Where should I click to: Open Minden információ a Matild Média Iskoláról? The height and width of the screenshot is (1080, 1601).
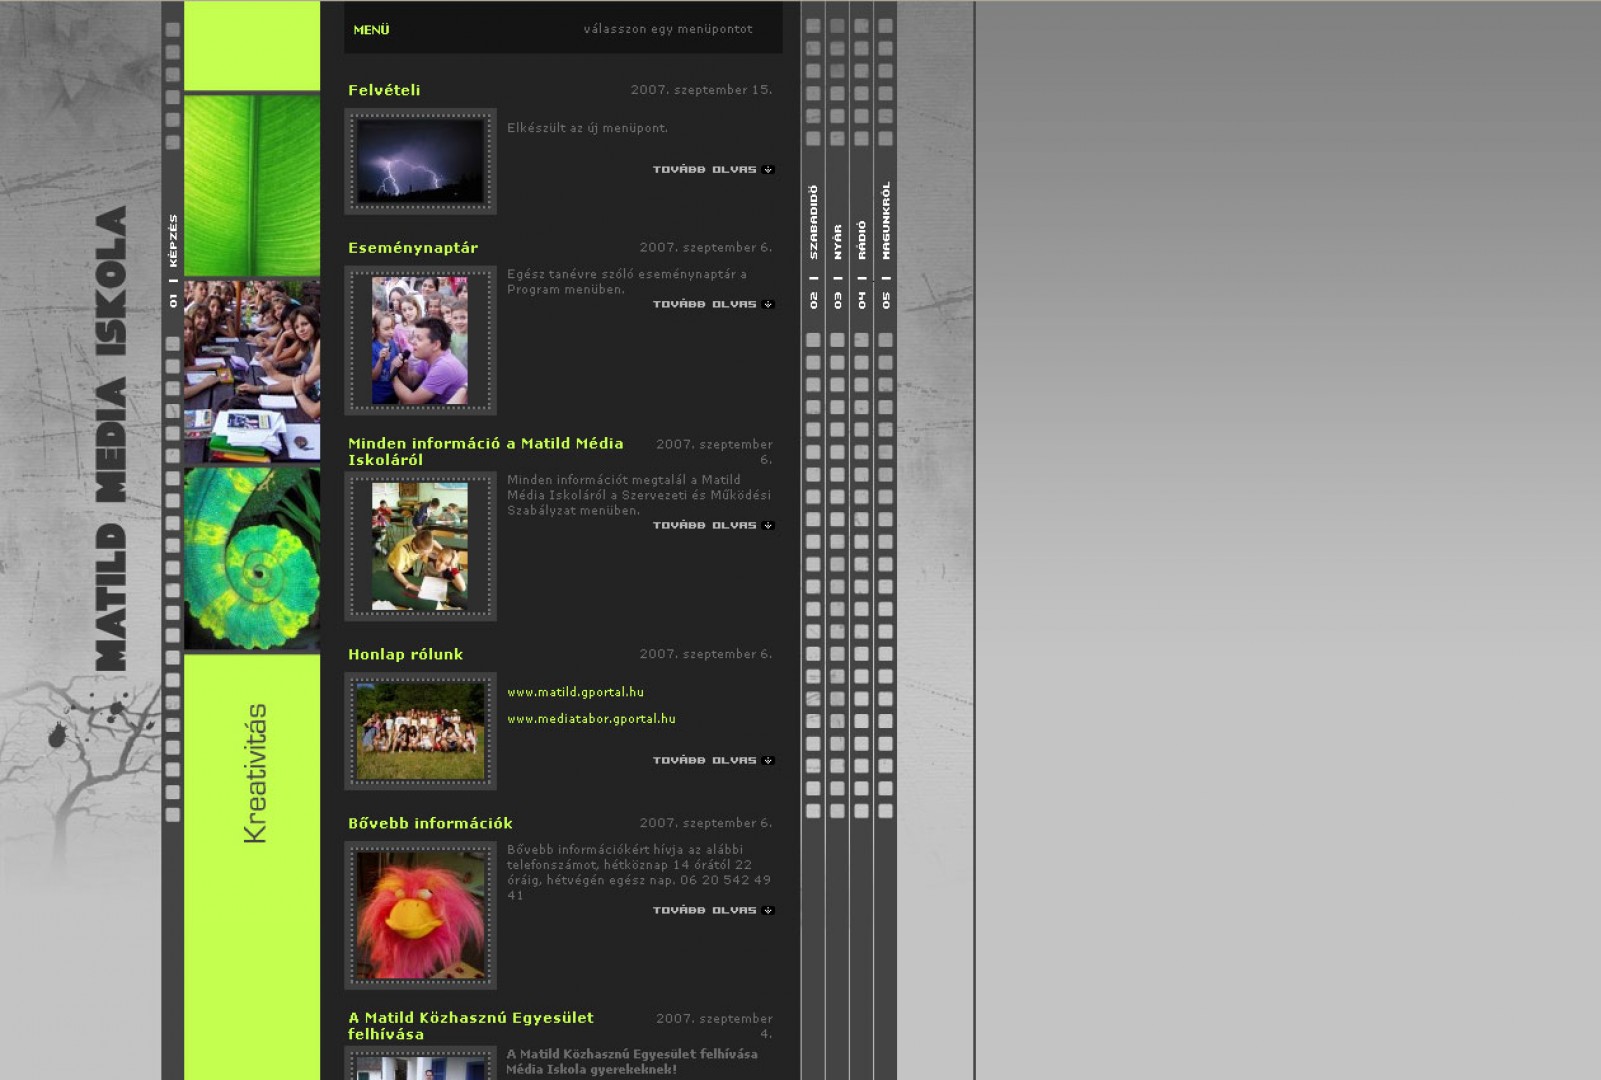[485, 451]
